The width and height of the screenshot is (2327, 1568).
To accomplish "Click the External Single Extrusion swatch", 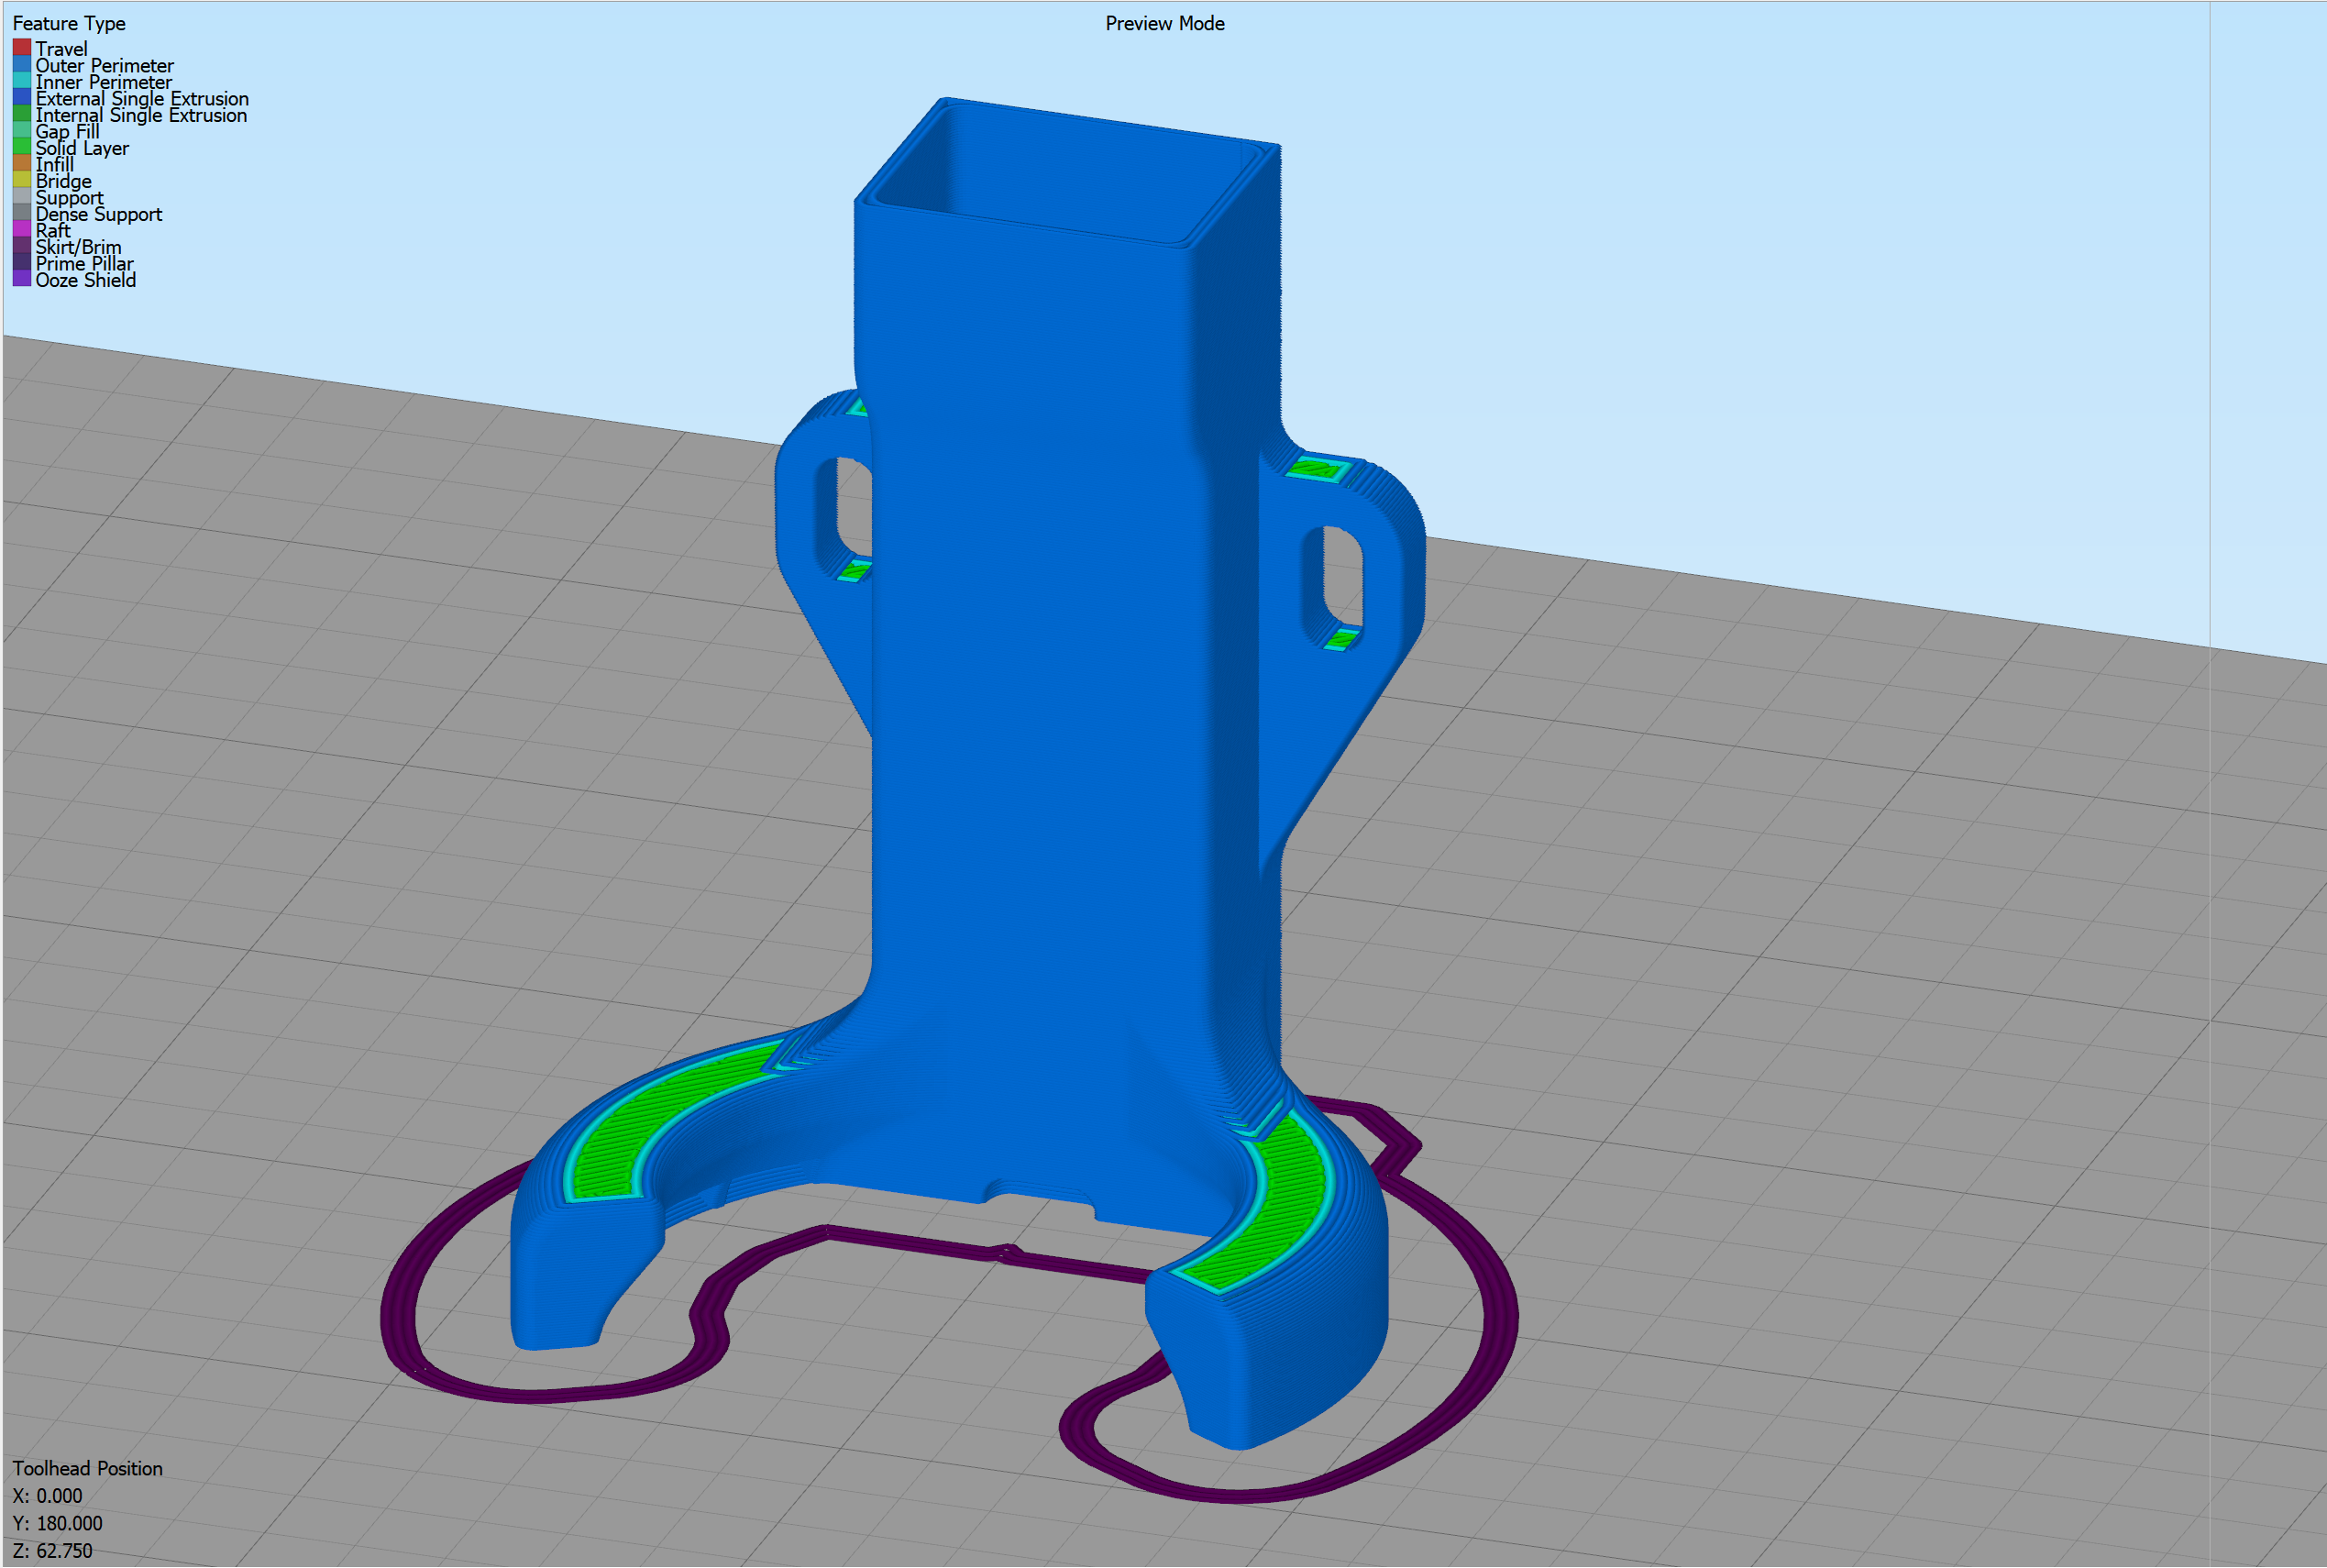I will [21, 97].
